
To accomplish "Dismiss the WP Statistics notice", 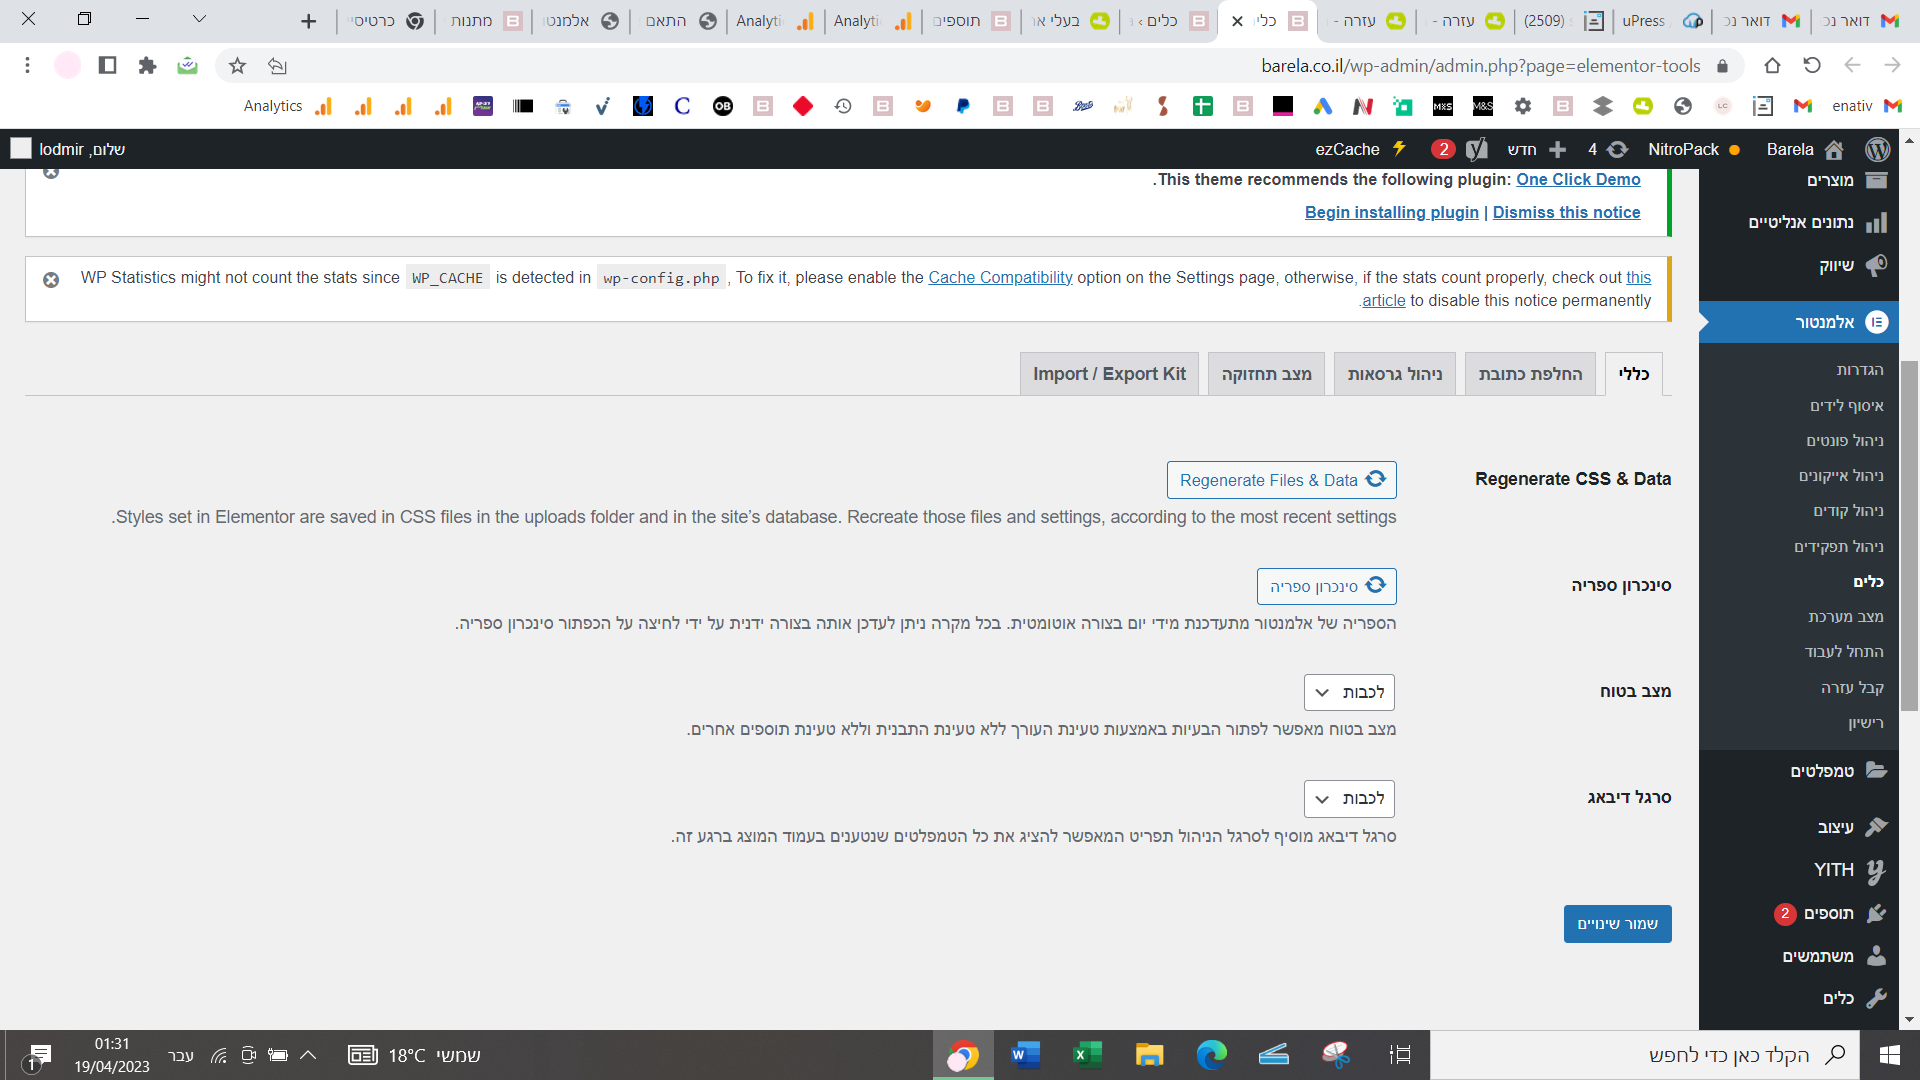I will pyautogui.click(x=51, y=280).
